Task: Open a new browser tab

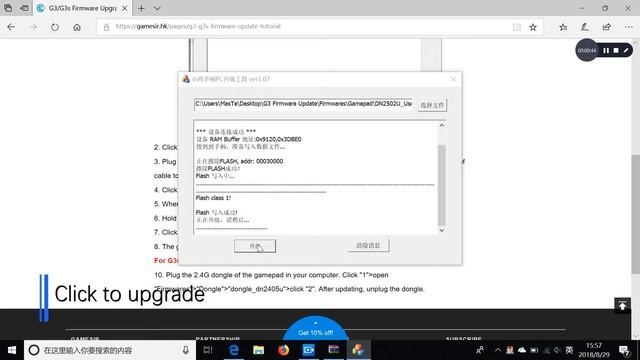Action: coord(141,8)
